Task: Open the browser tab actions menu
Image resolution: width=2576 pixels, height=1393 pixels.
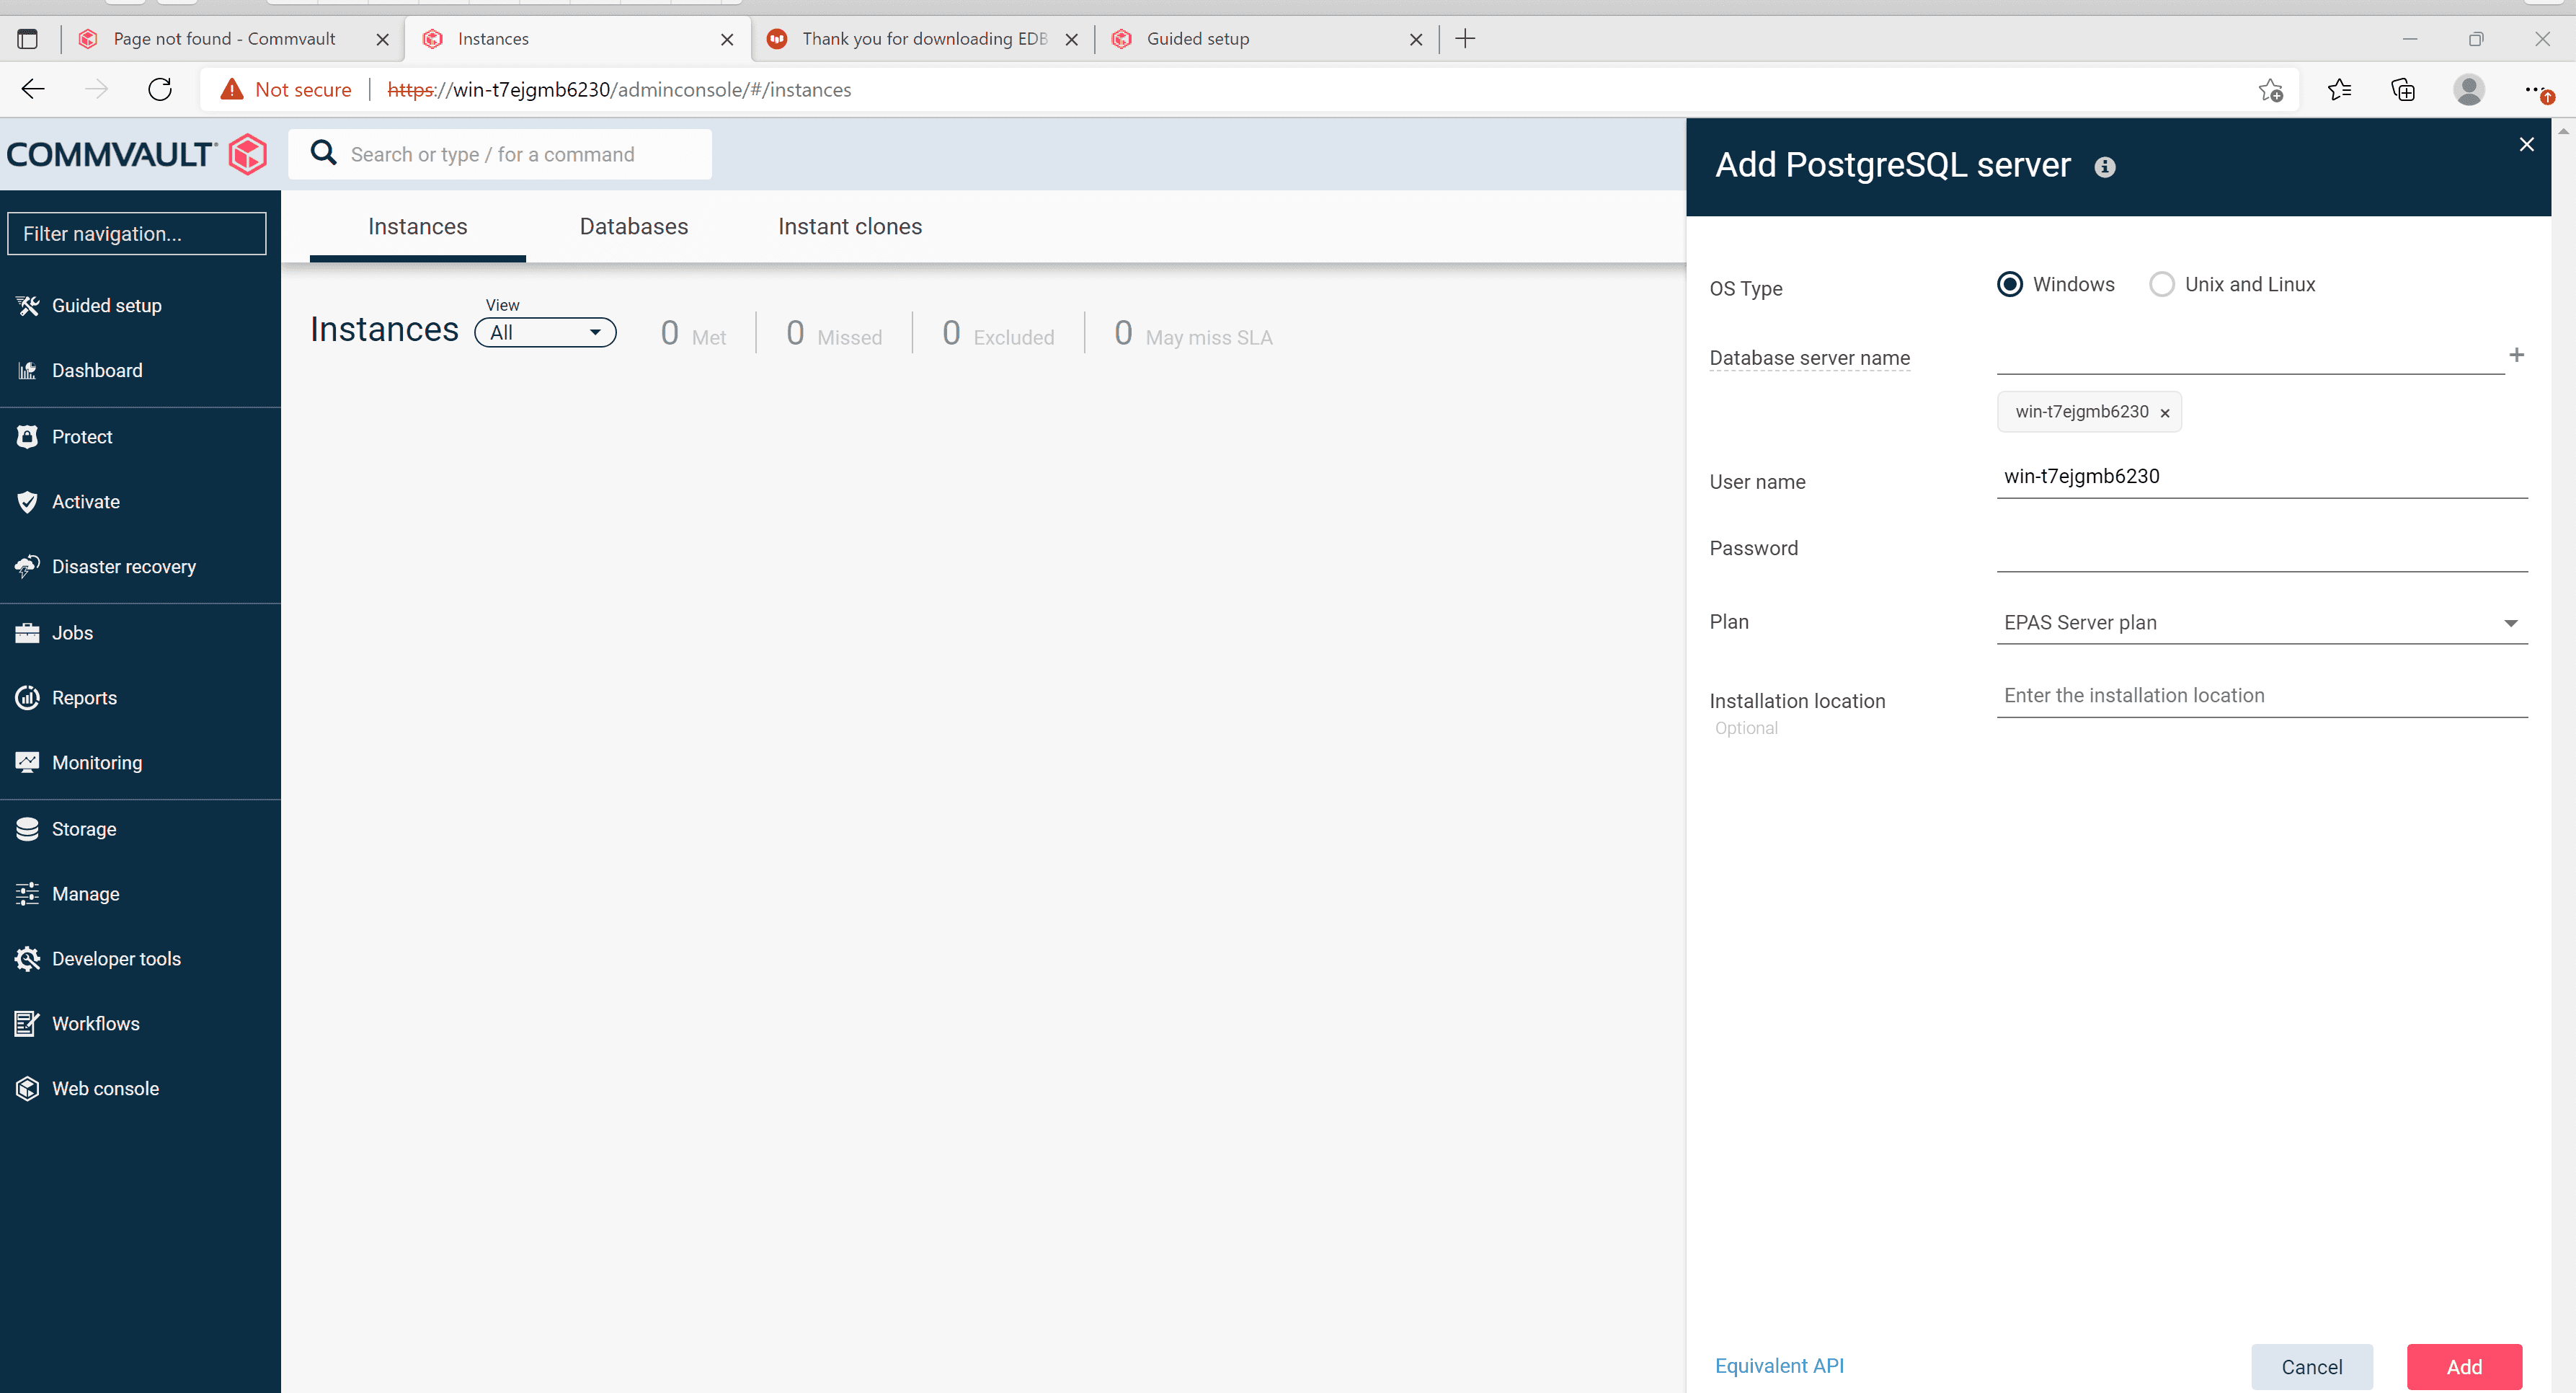Action: point(27,39)
